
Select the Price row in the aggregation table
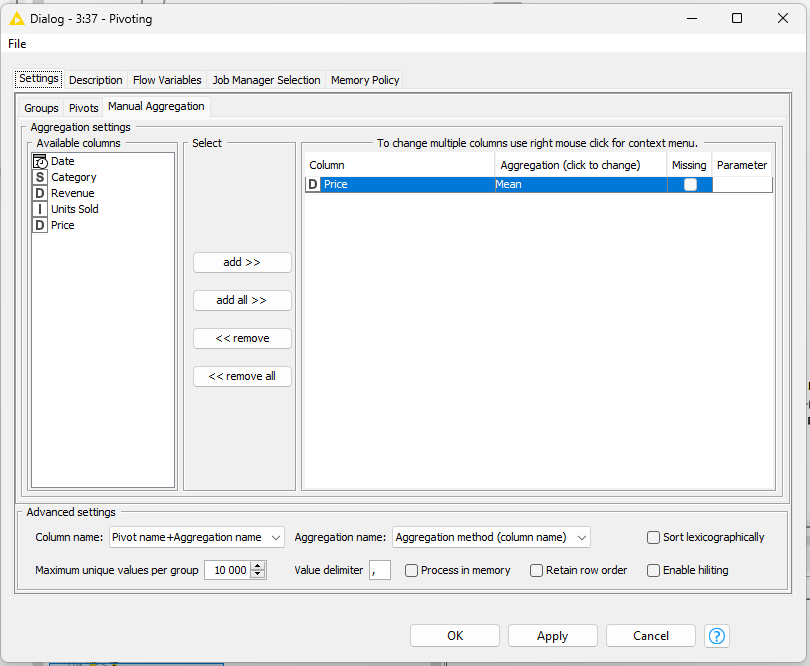539,184
